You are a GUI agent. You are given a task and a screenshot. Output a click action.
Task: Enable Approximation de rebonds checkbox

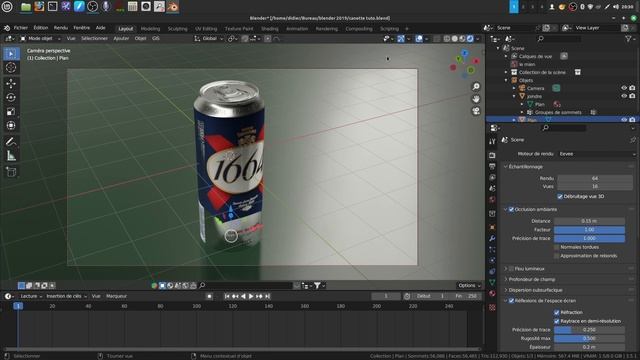coord(556,256)
